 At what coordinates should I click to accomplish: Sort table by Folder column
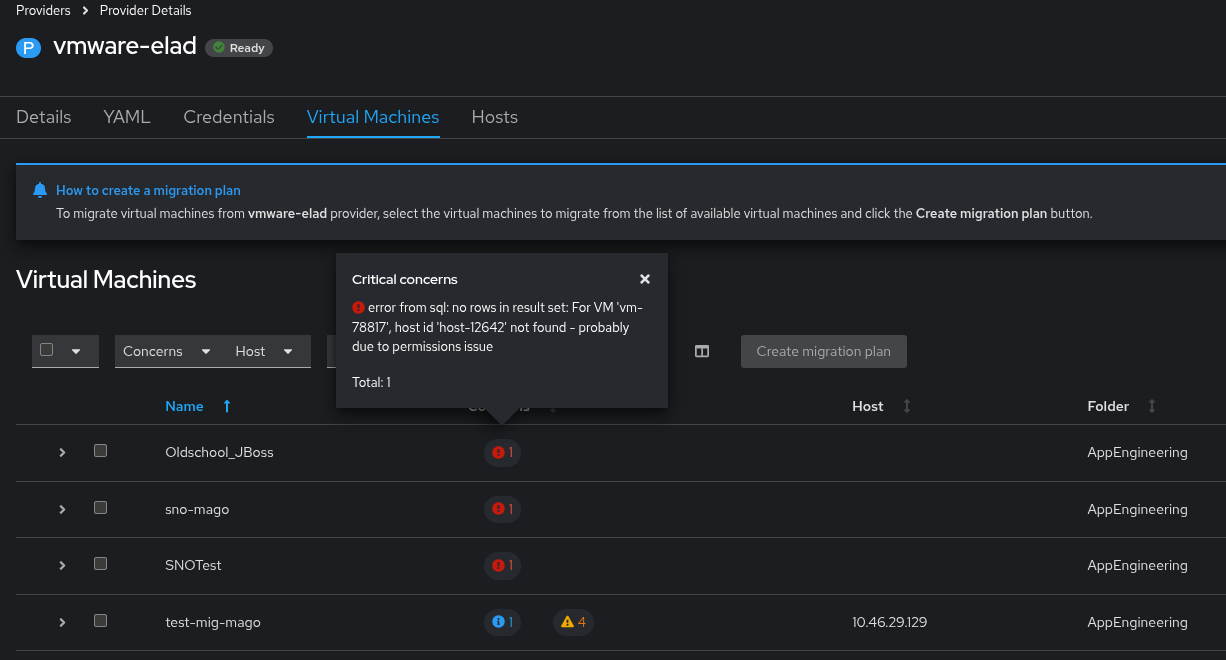[1152, 406]
